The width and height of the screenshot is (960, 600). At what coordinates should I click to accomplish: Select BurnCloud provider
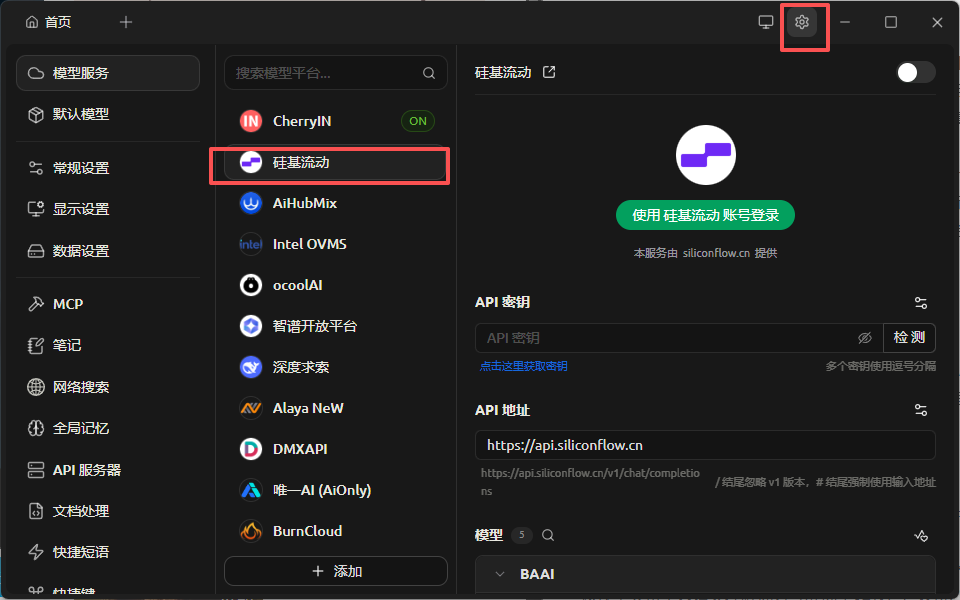pos(336,531)
